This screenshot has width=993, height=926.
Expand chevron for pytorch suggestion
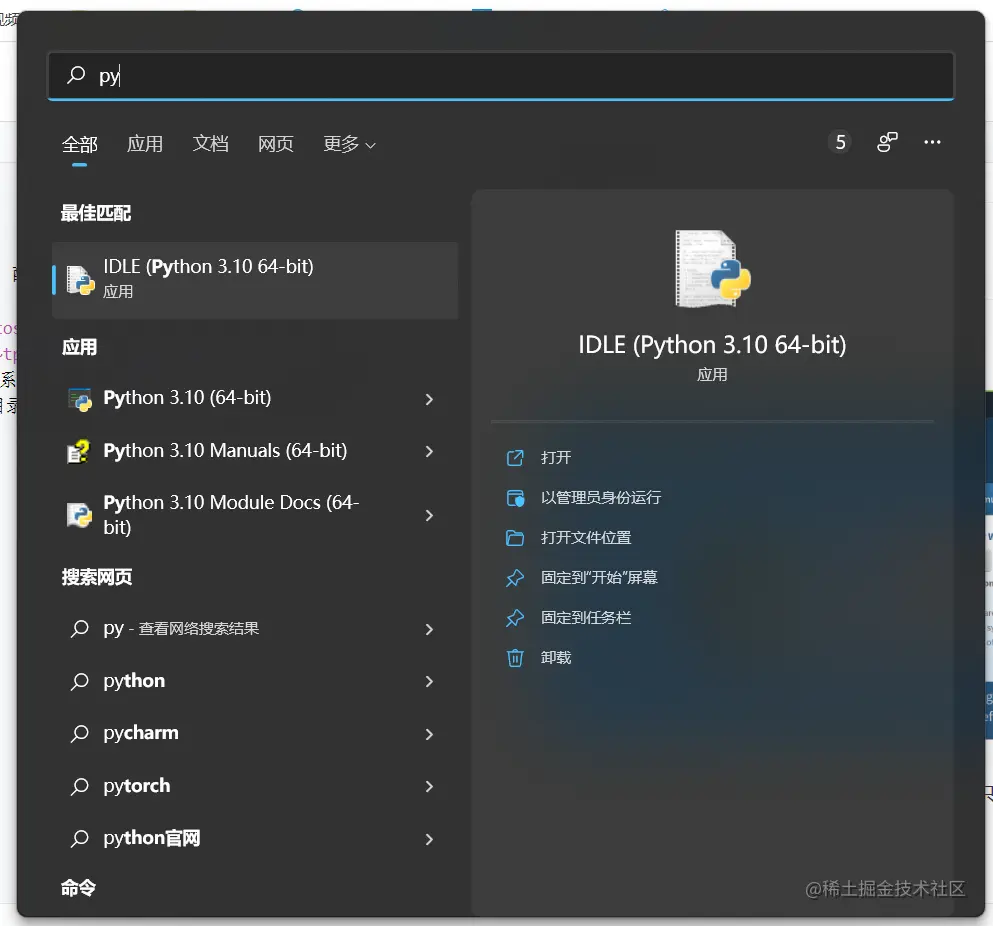click(x=429, y=787)
